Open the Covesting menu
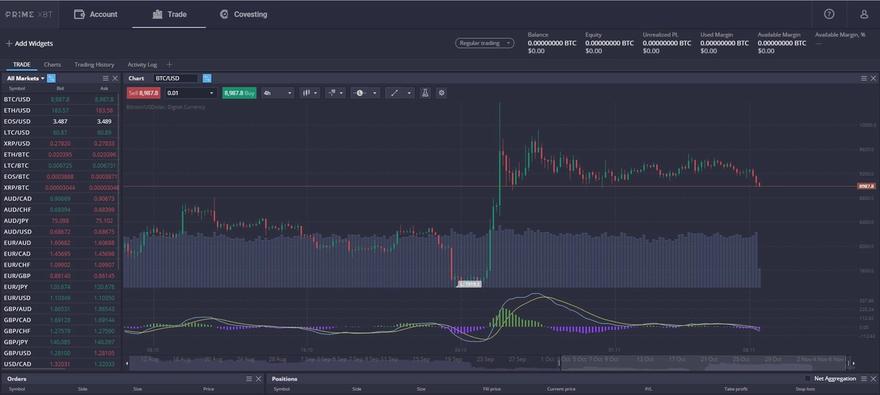Screen dimensions: 880x395 click(244, 15)
